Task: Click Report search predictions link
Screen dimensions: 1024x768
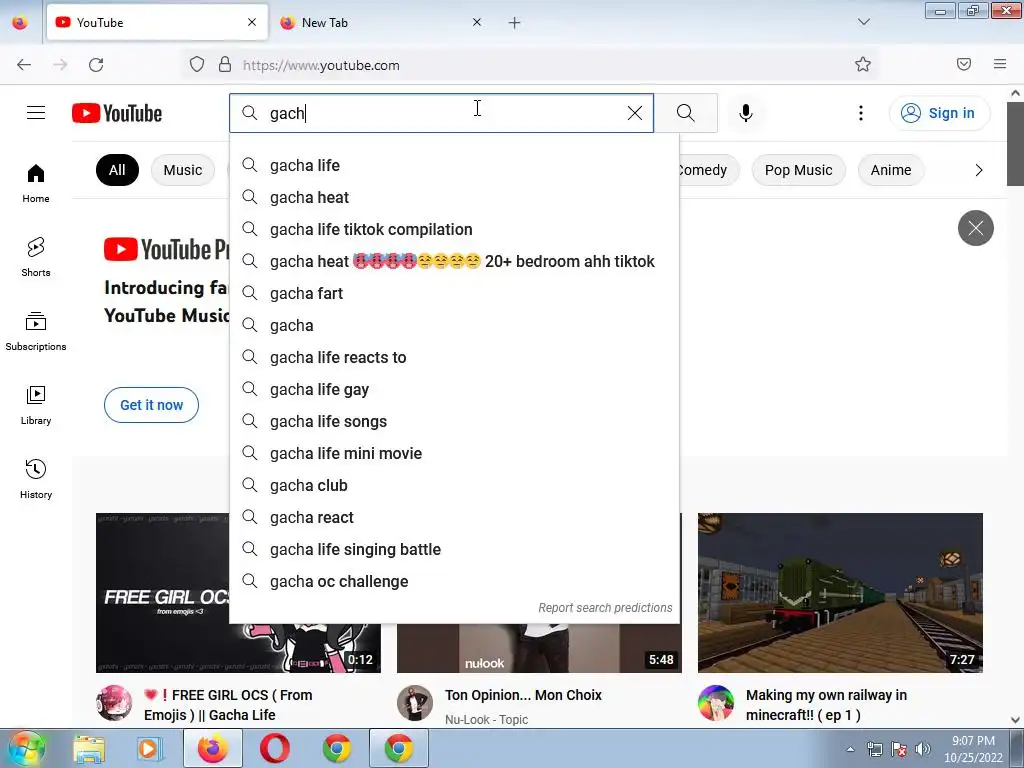Action: [605, 607]
